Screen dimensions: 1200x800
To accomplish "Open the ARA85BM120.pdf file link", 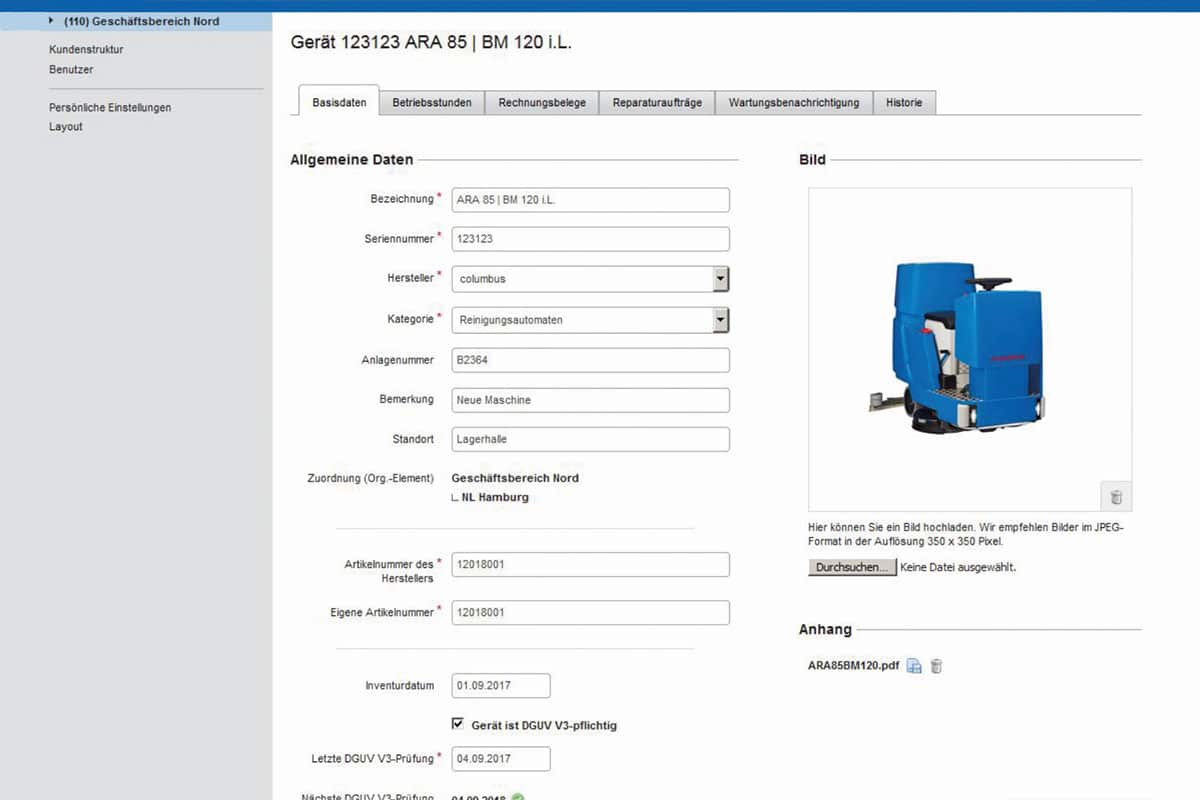I will coord(853,665).
